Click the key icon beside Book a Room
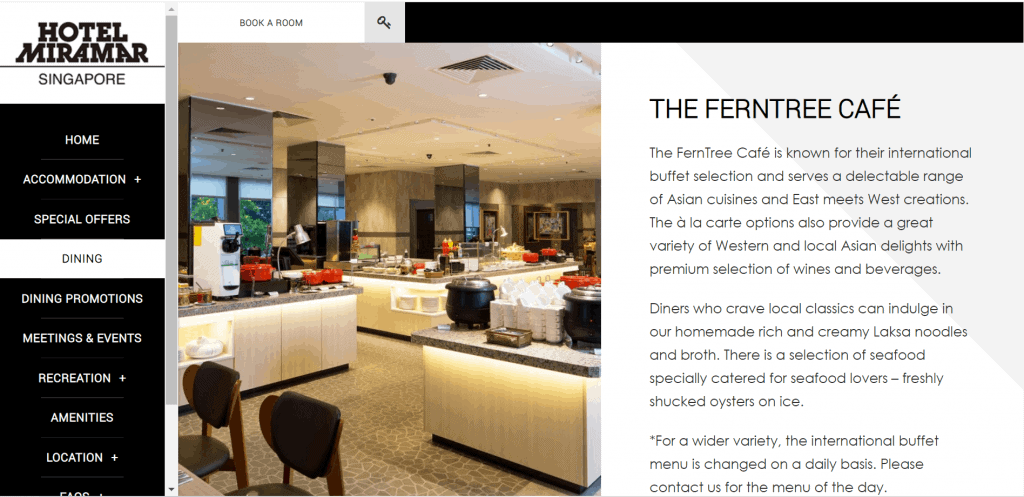 click(384, 23)
